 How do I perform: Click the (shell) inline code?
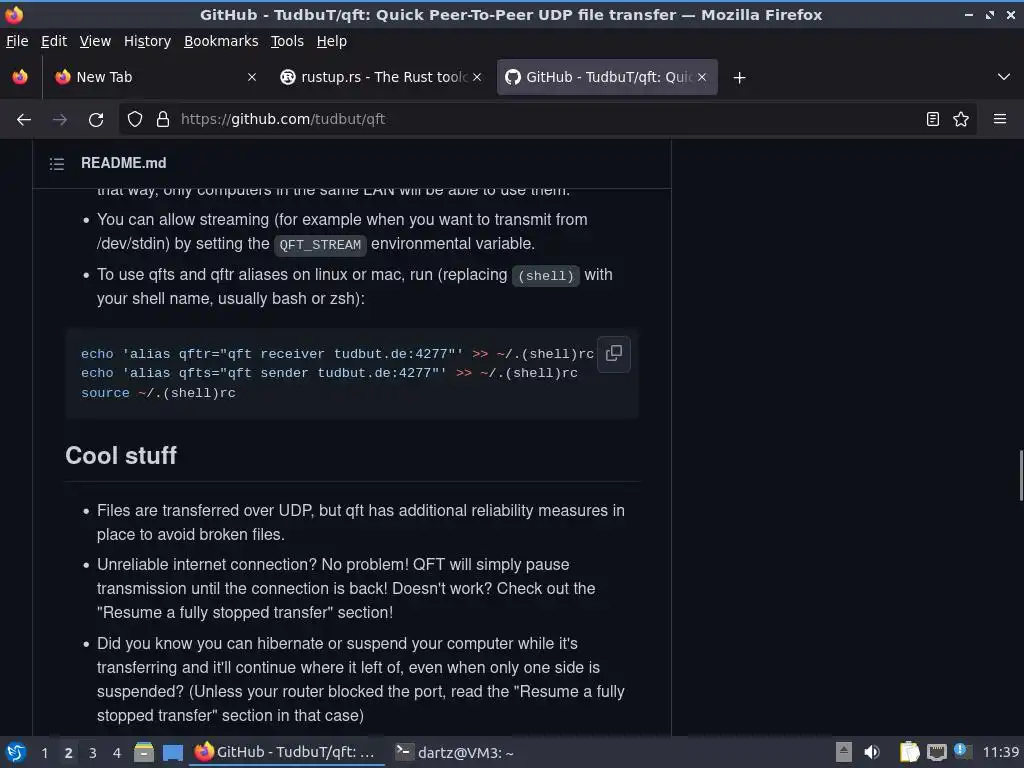546,276
